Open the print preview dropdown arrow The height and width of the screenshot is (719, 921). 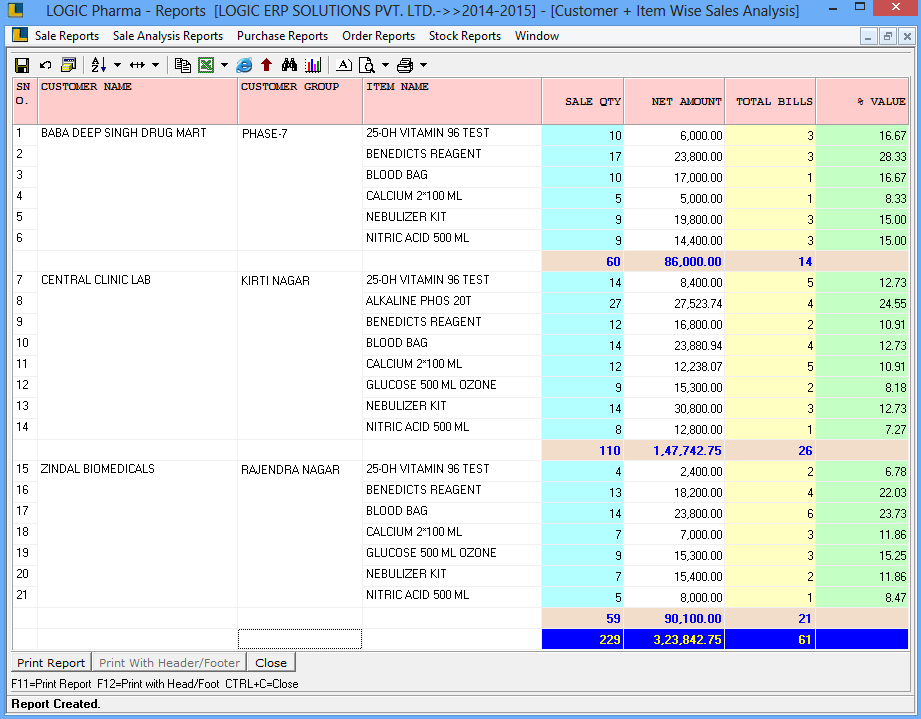[385, 65]
